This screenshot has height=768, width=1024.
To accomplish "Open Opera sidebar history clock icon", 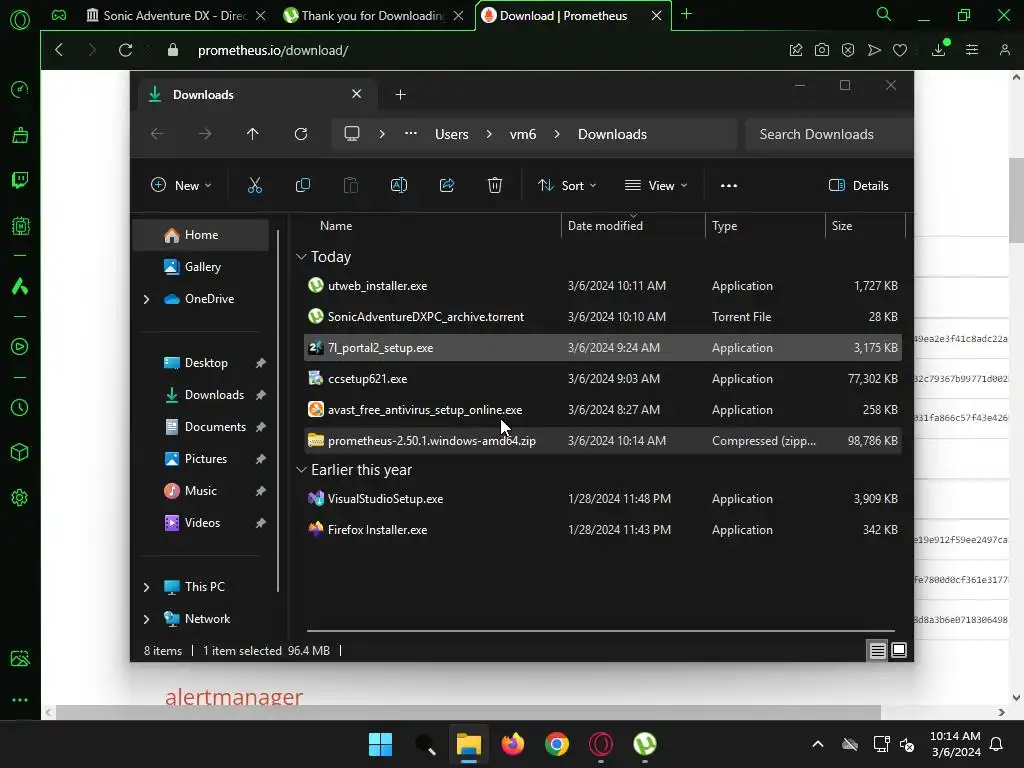I will [x=20, y=408].
